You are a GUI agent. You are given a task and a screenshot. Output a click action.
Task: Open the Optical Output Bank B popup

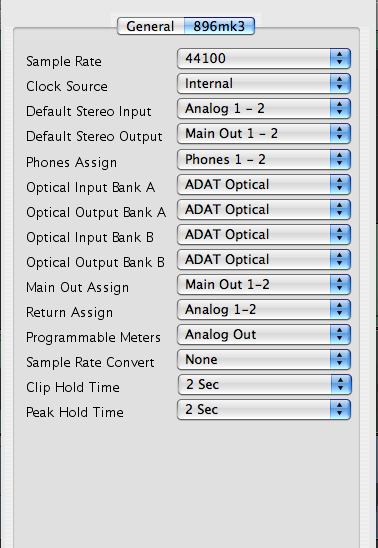pyautogui.click(x=264, y=260)
